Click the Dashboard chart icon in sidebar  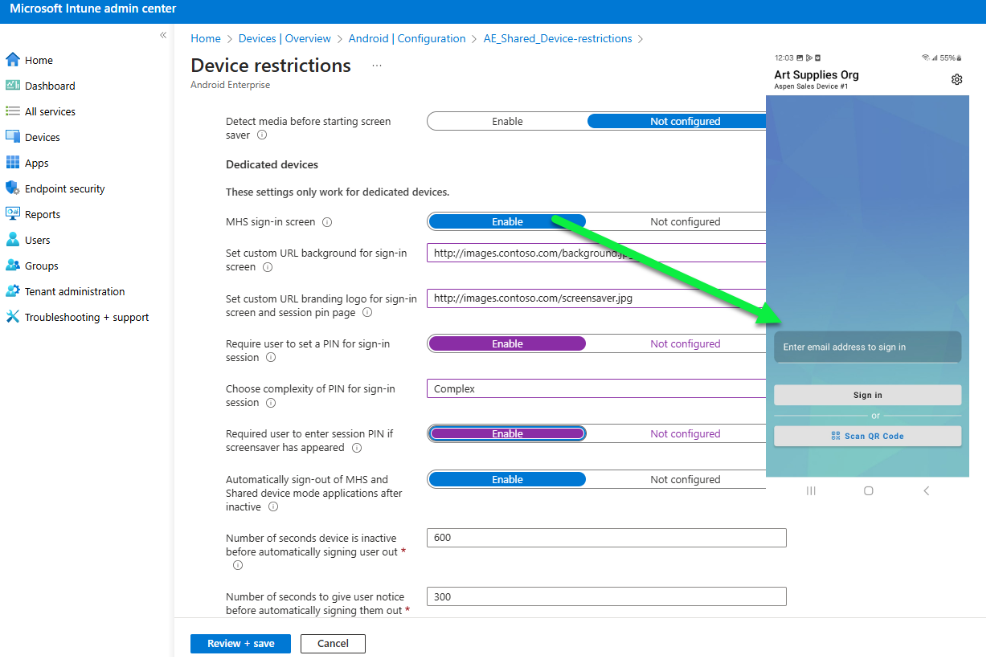[13, 86]
